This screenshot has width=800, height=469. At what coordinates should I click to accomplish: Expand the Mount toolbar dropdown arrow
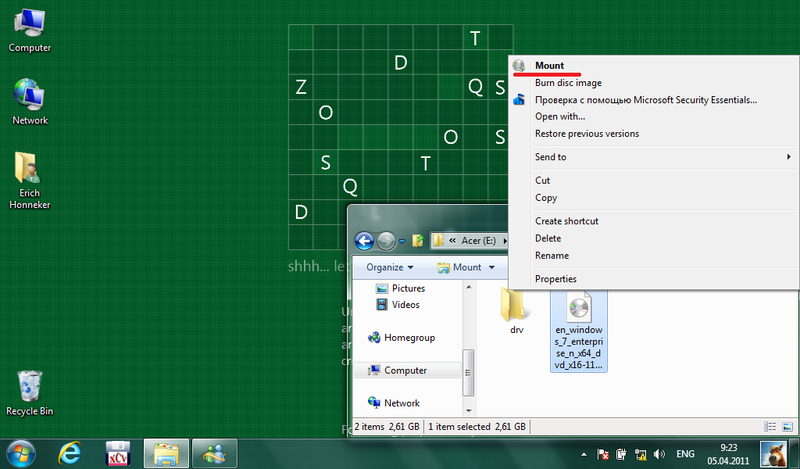[492, 267]
